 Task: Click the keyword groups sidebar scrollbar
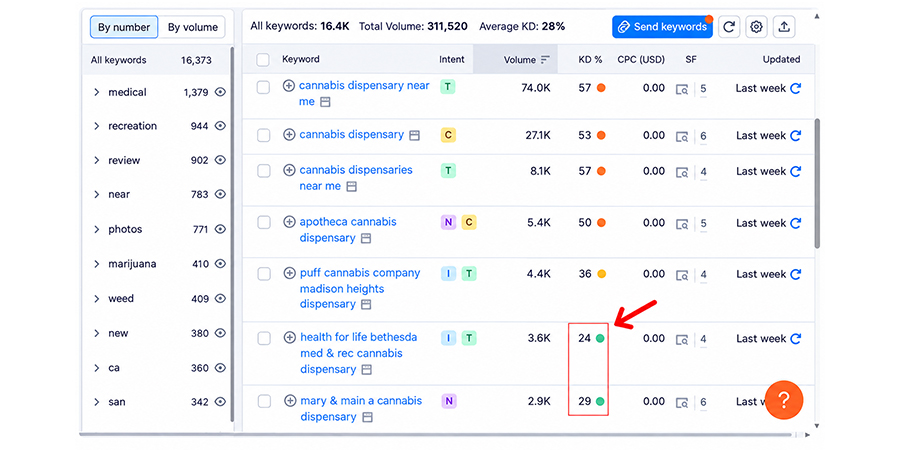click(232, 235)
